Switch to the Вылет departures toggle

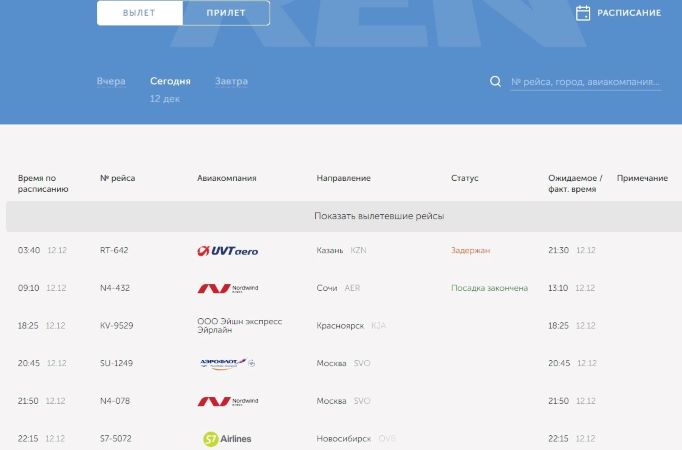[x=140, y=13]
